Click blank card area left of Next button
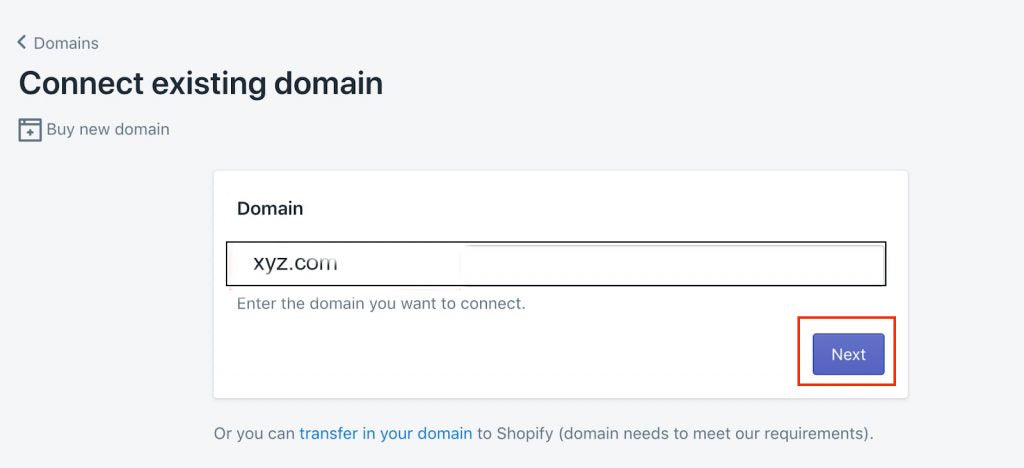Viewport: 1024px width, 468px height. pyautogui.click(x=500, y=355)
